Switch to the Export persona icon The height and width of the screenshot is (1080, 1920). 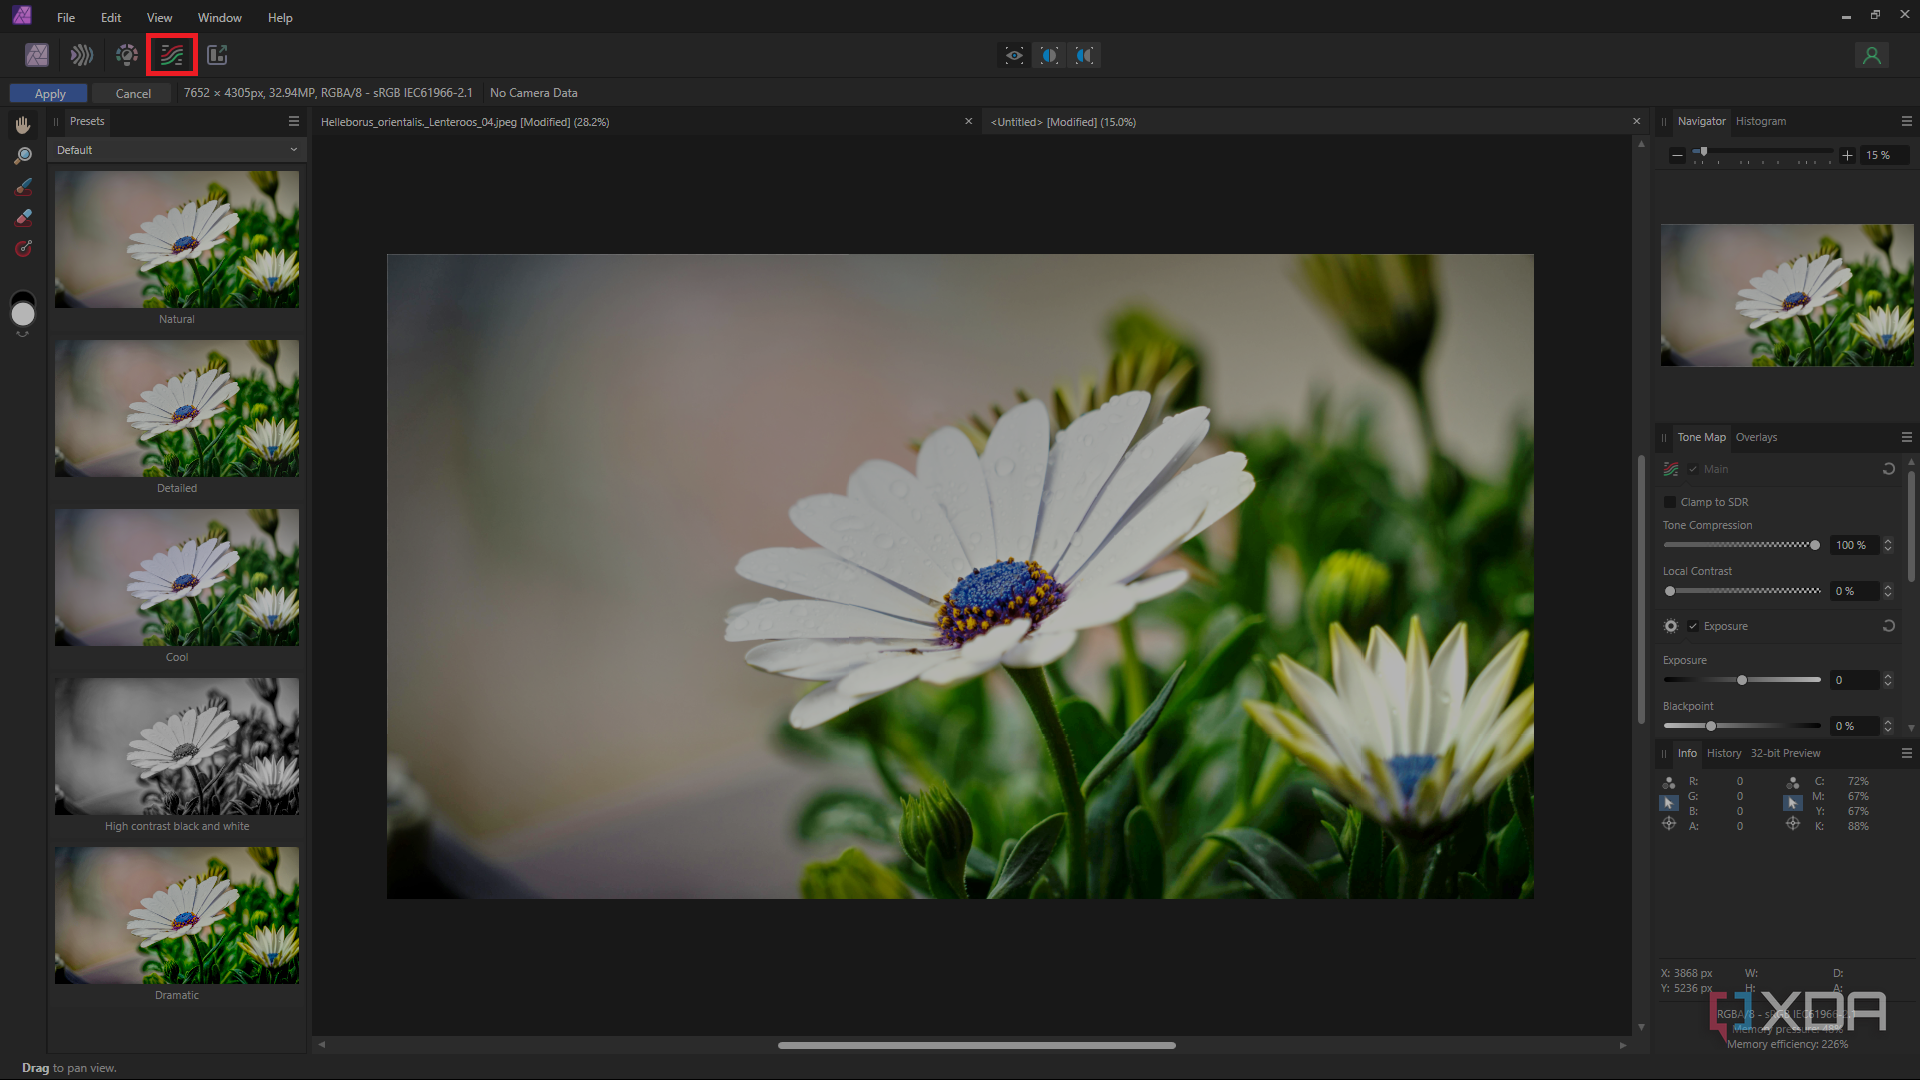[x=217, y=55]
